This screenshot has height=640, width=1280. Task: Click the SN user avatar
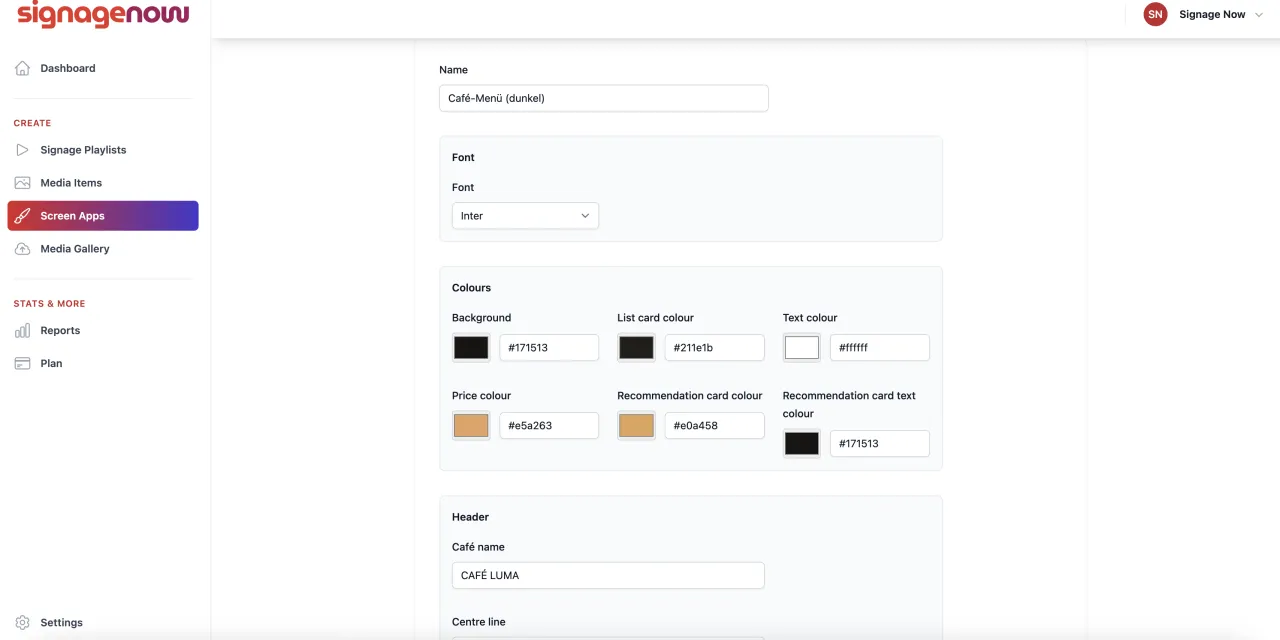point(1155,14)
